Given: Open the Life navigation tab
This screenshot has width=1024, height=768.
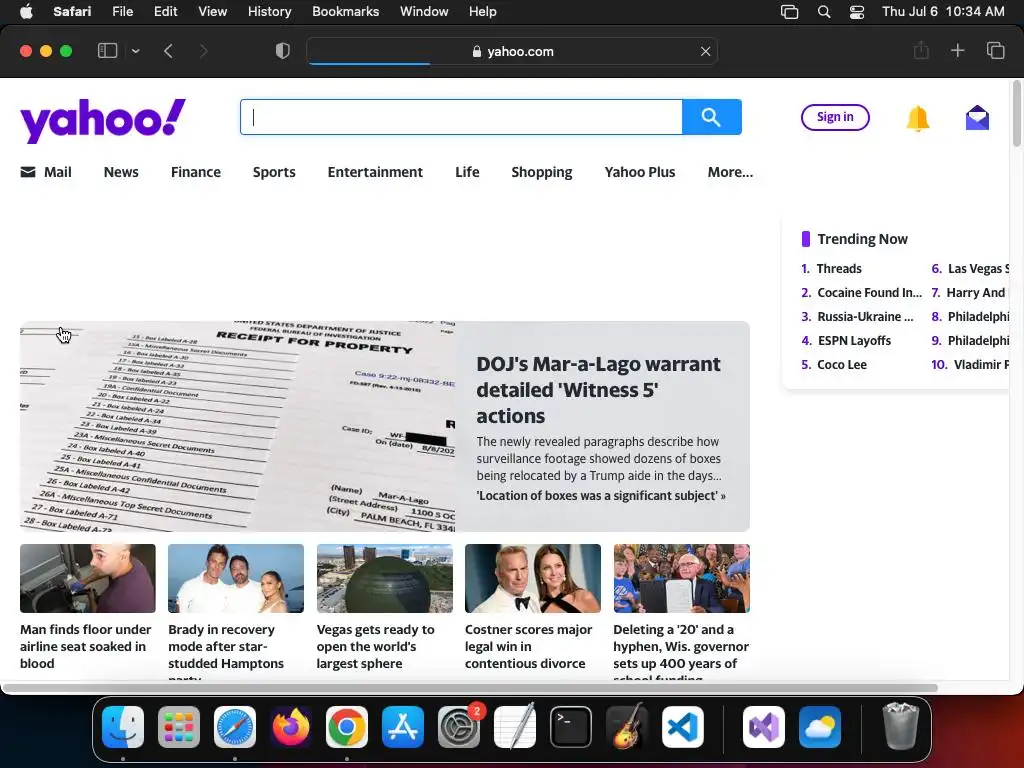Looking at the screenshot, I should [467, 172].
